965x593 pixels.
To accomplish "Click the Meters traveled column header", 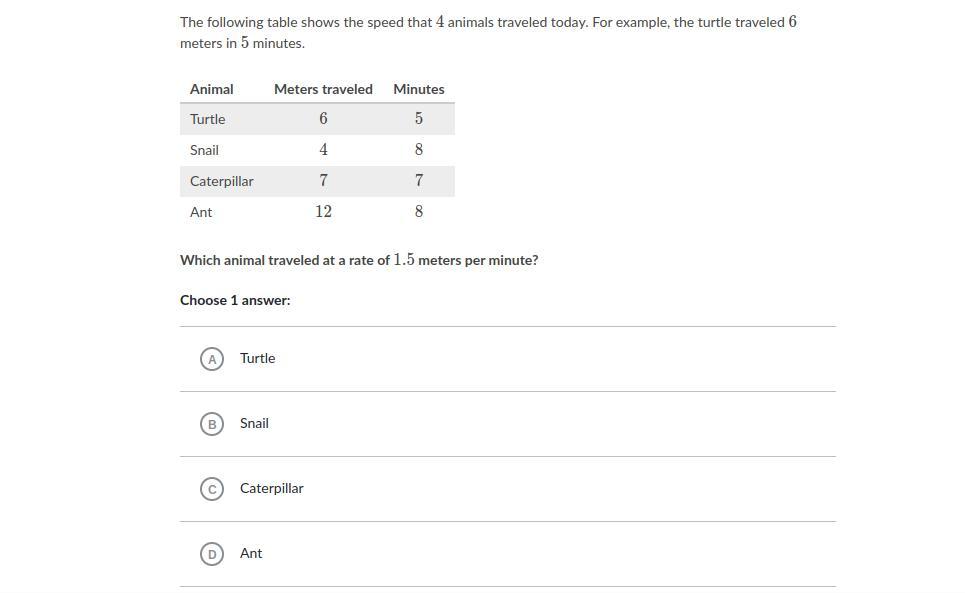I will (323, 89).
